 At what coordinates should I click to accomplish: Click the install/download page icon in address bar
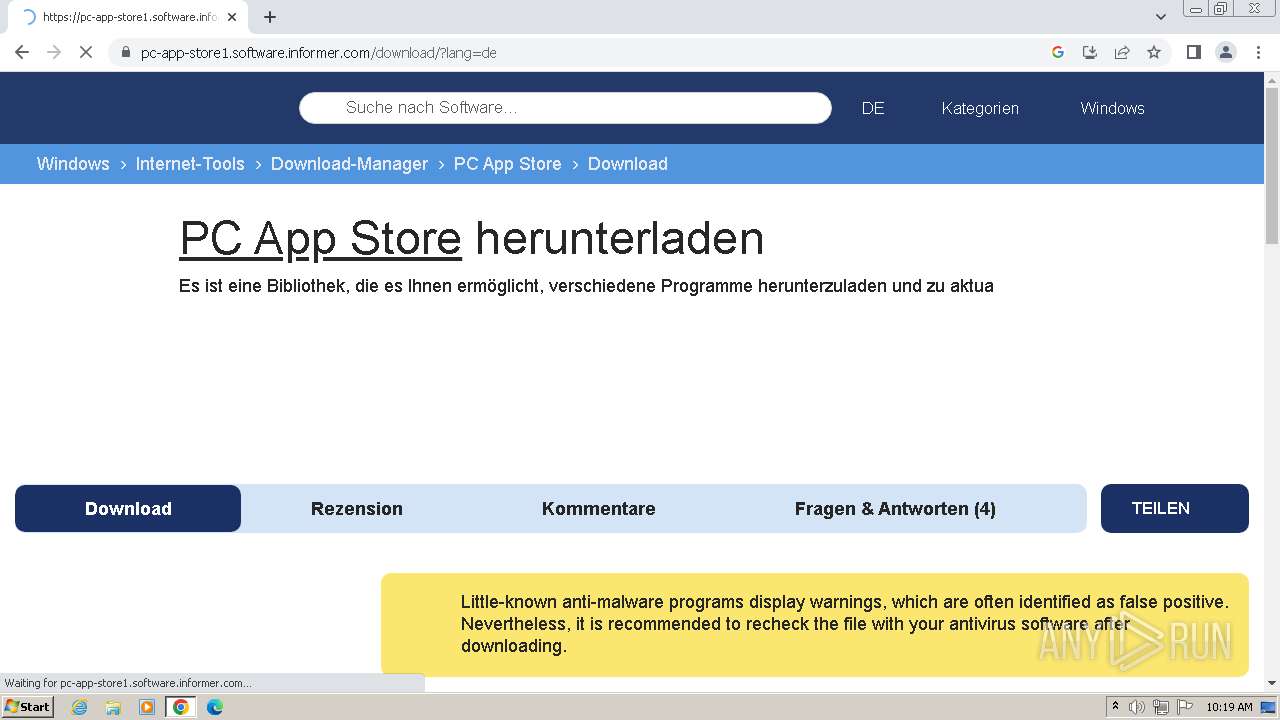point(1090,52)
